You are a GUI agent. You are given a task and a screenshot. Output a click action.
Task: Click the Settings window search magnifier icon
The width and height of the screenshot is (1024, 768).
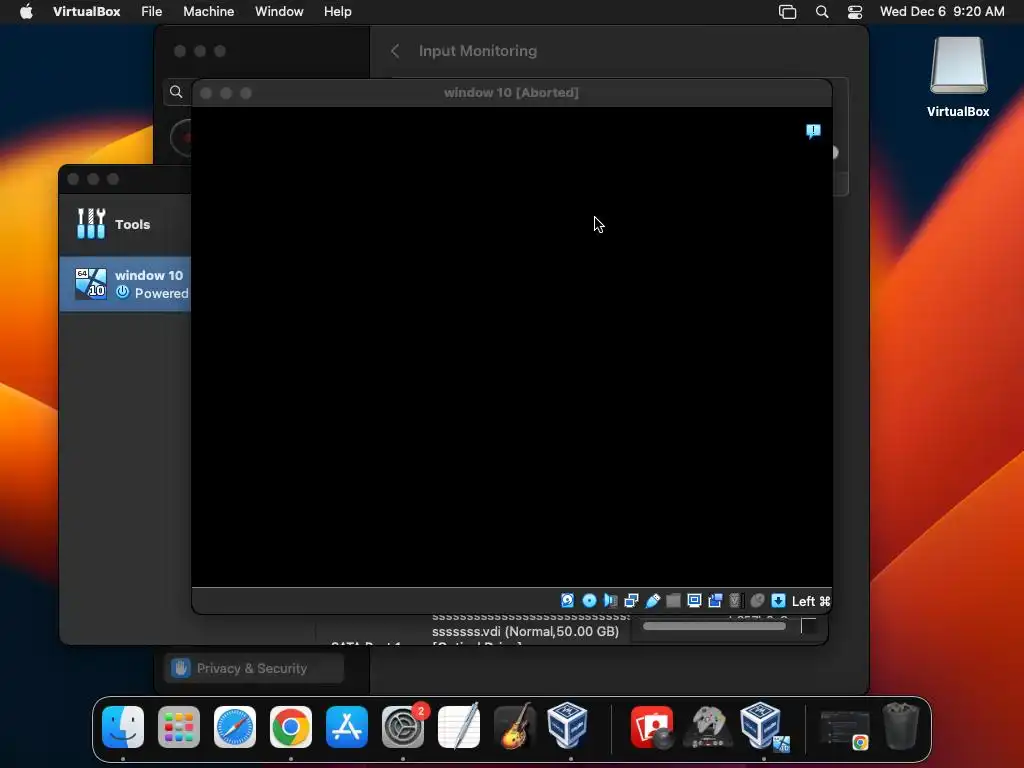[x=176, y=92]
